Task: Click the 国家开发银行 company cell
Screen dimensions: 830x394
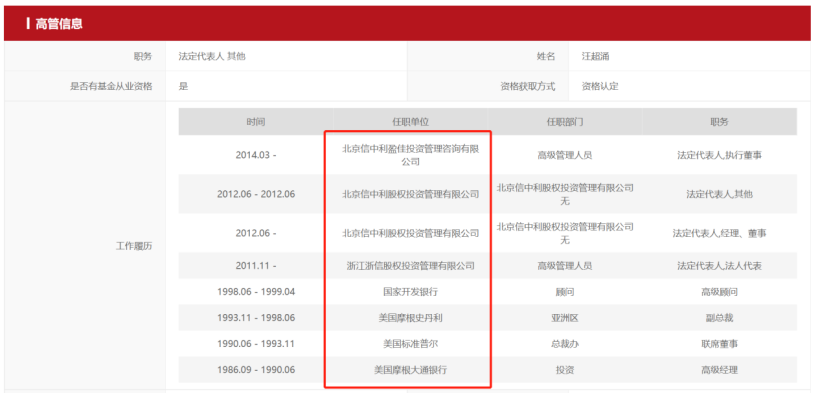Action: 410,292
